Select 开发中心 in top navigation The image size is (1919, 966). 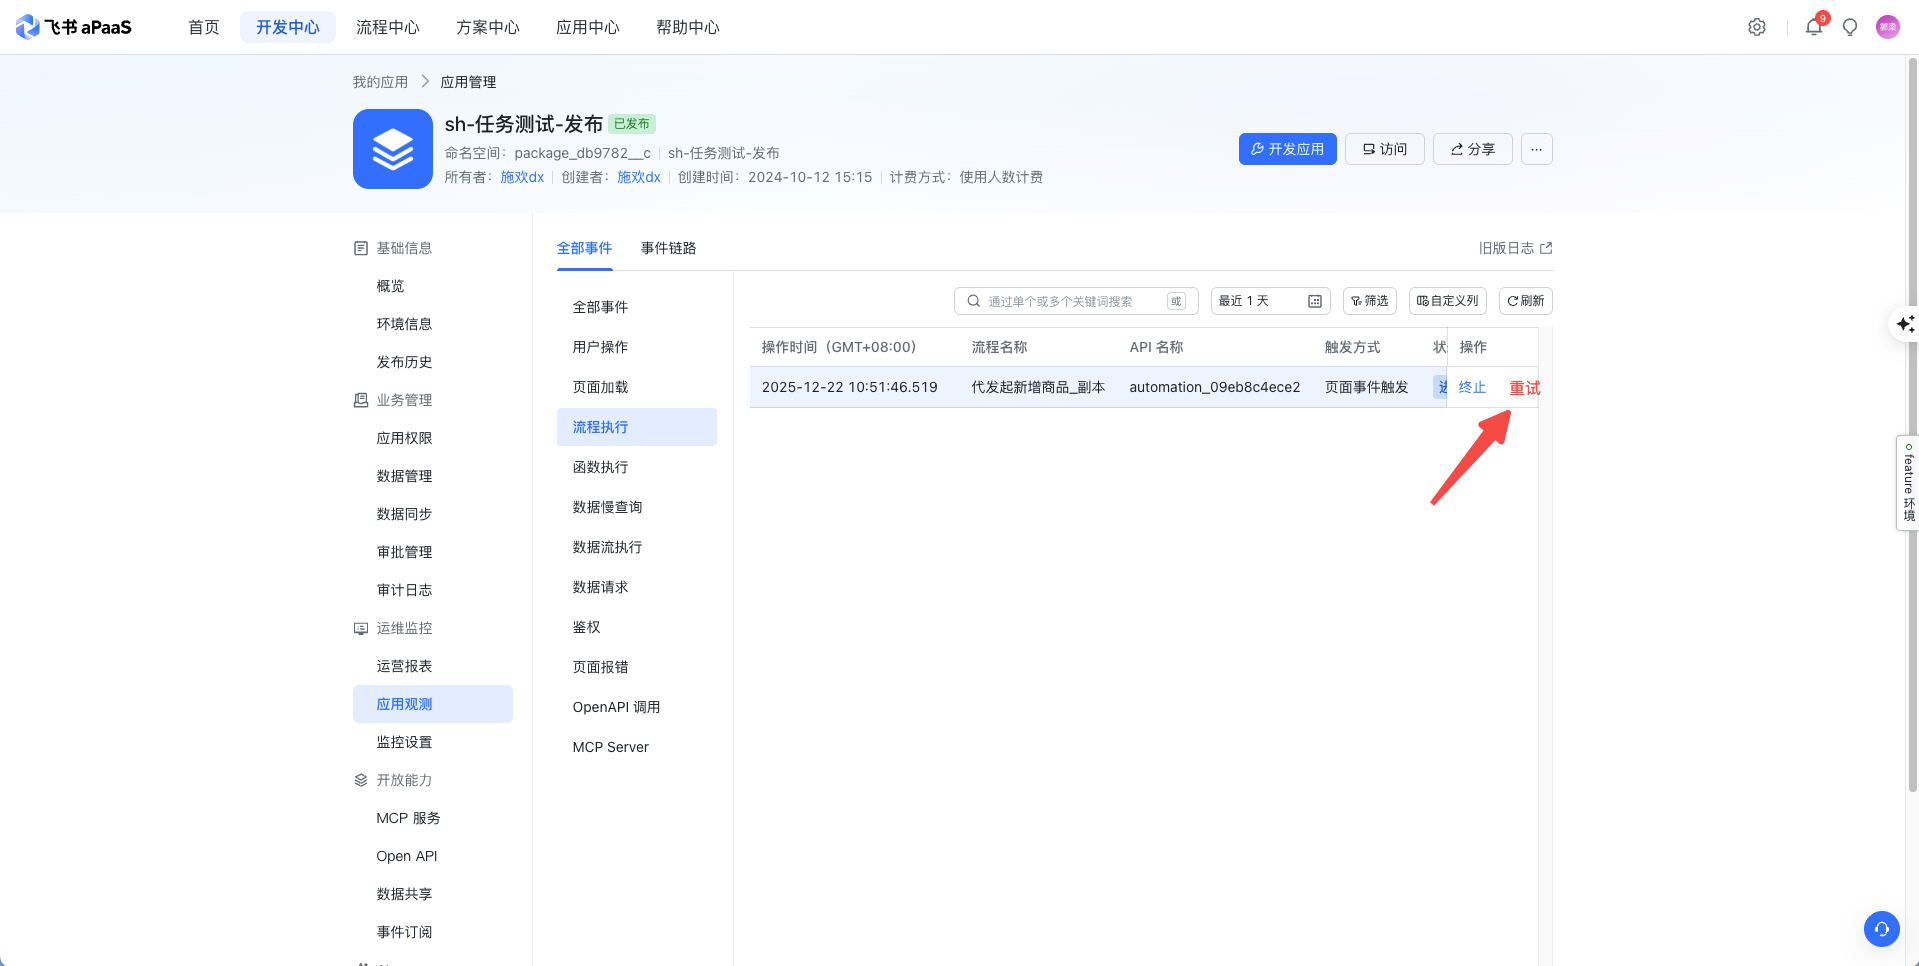click(x=288, y=27)
